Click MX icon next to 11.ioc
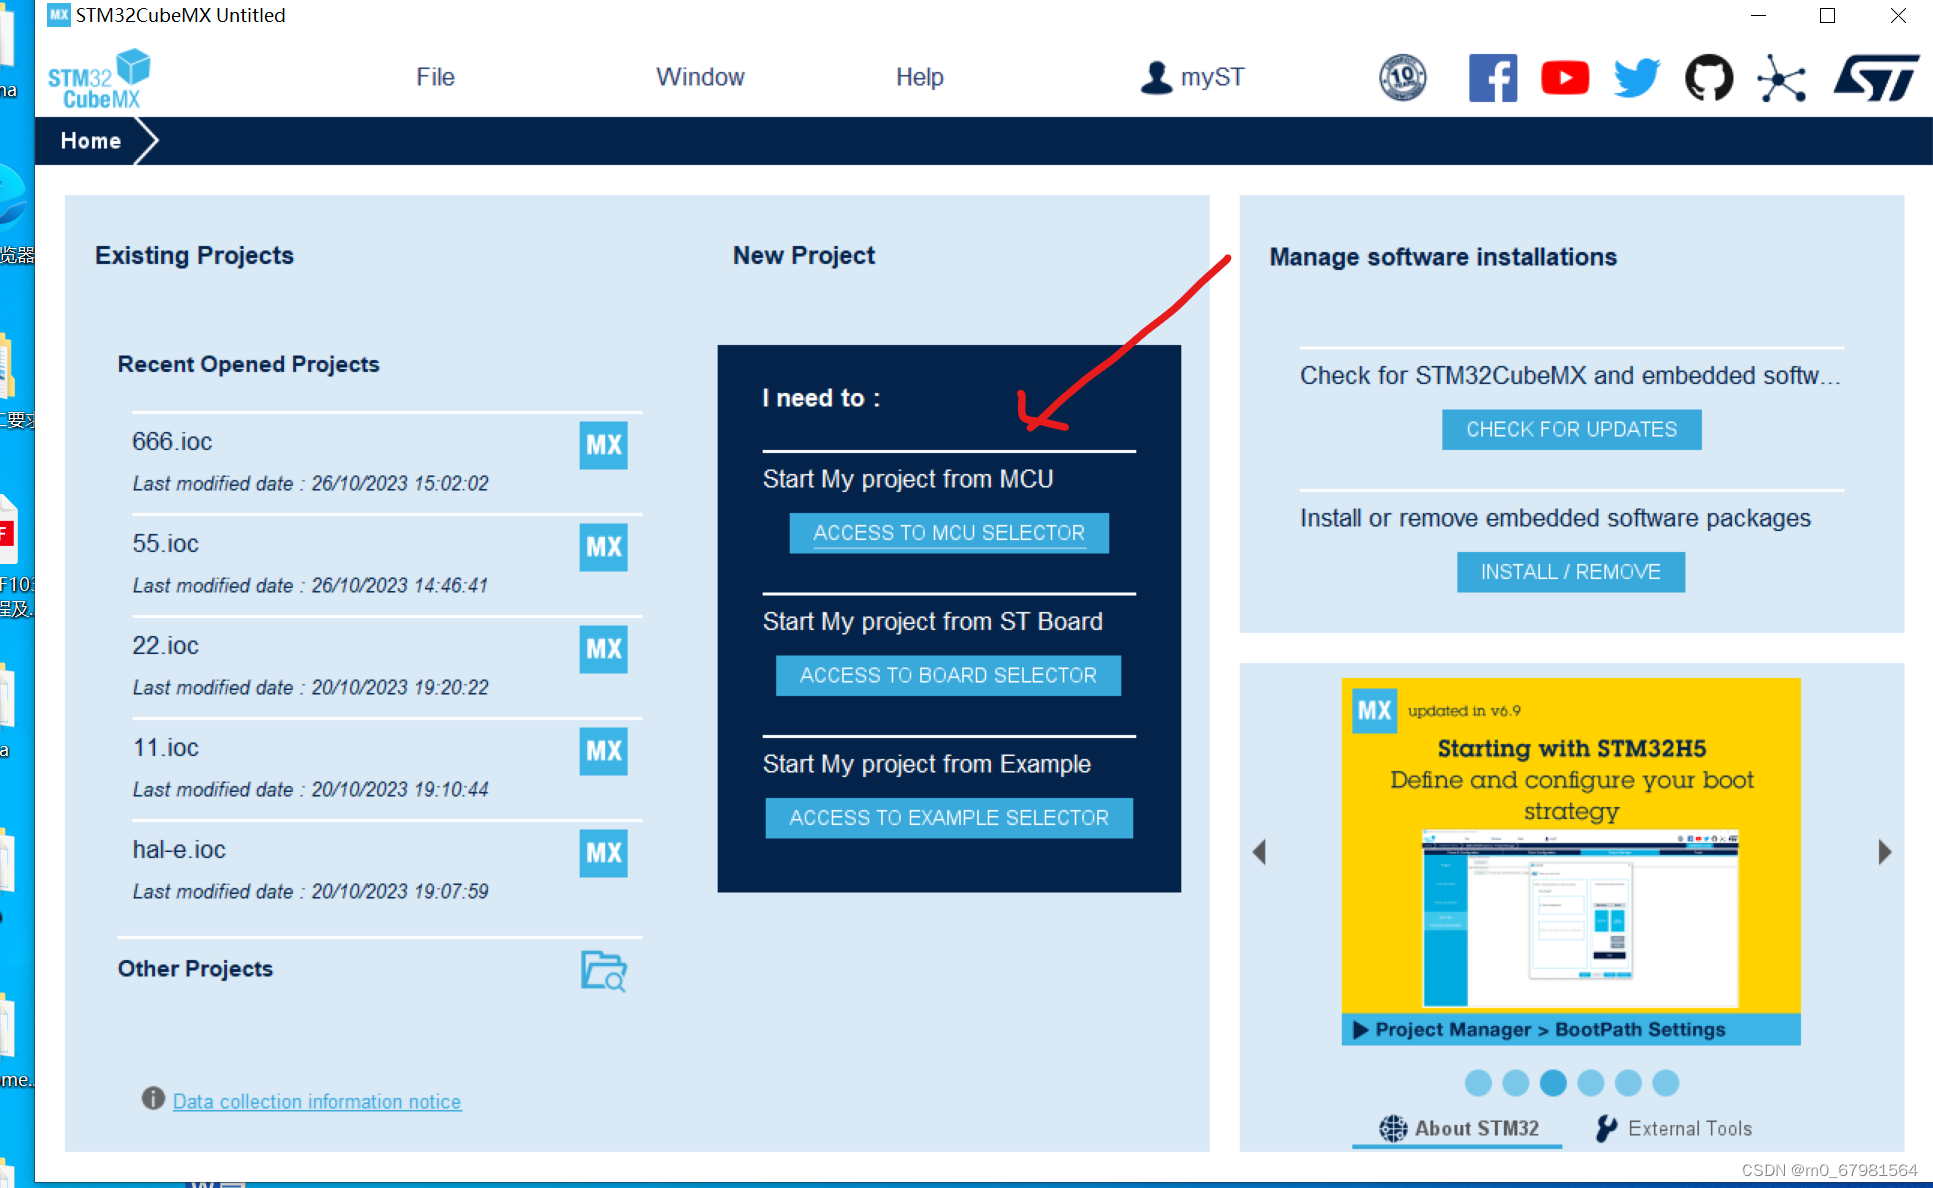 (604, 751)
